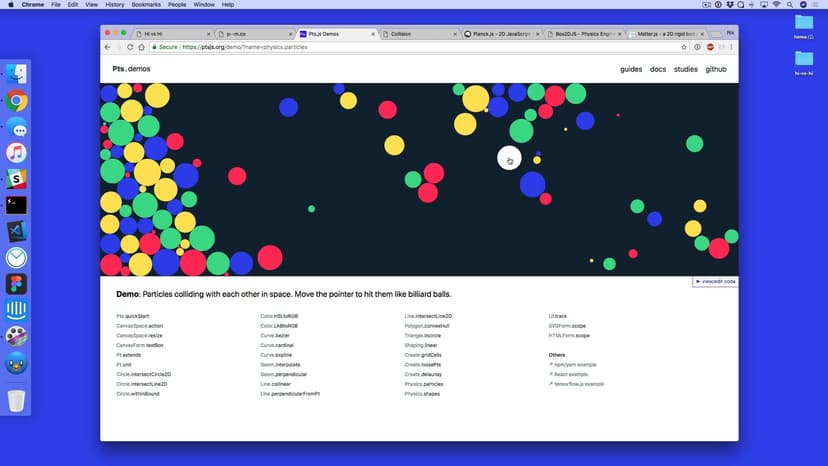The width and height of the screenshot is (828, 466).
Task: Click the browser back arrow
Action: (x=107, y=47)
